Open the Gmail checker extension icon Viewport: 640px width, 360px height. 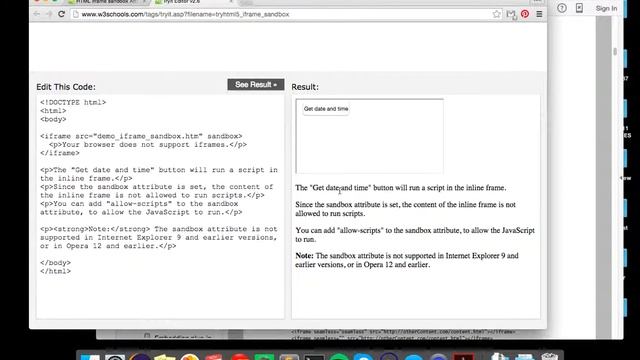[x=511, y=14]
